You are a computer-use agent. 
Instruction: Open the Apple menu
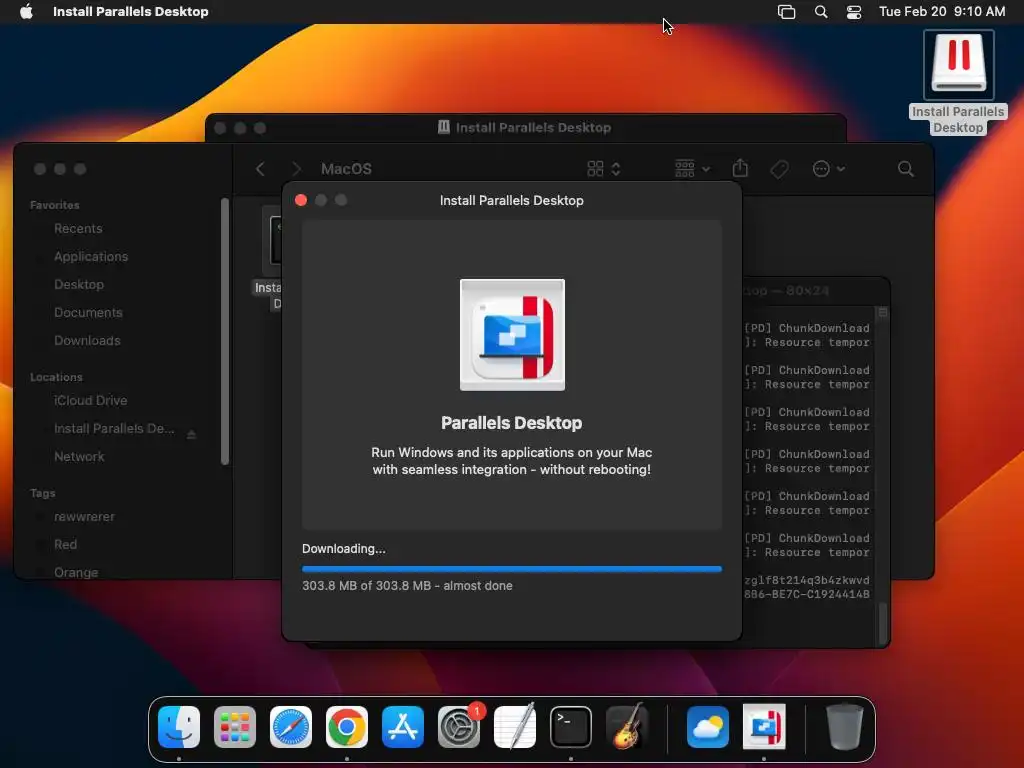(26, 11)
